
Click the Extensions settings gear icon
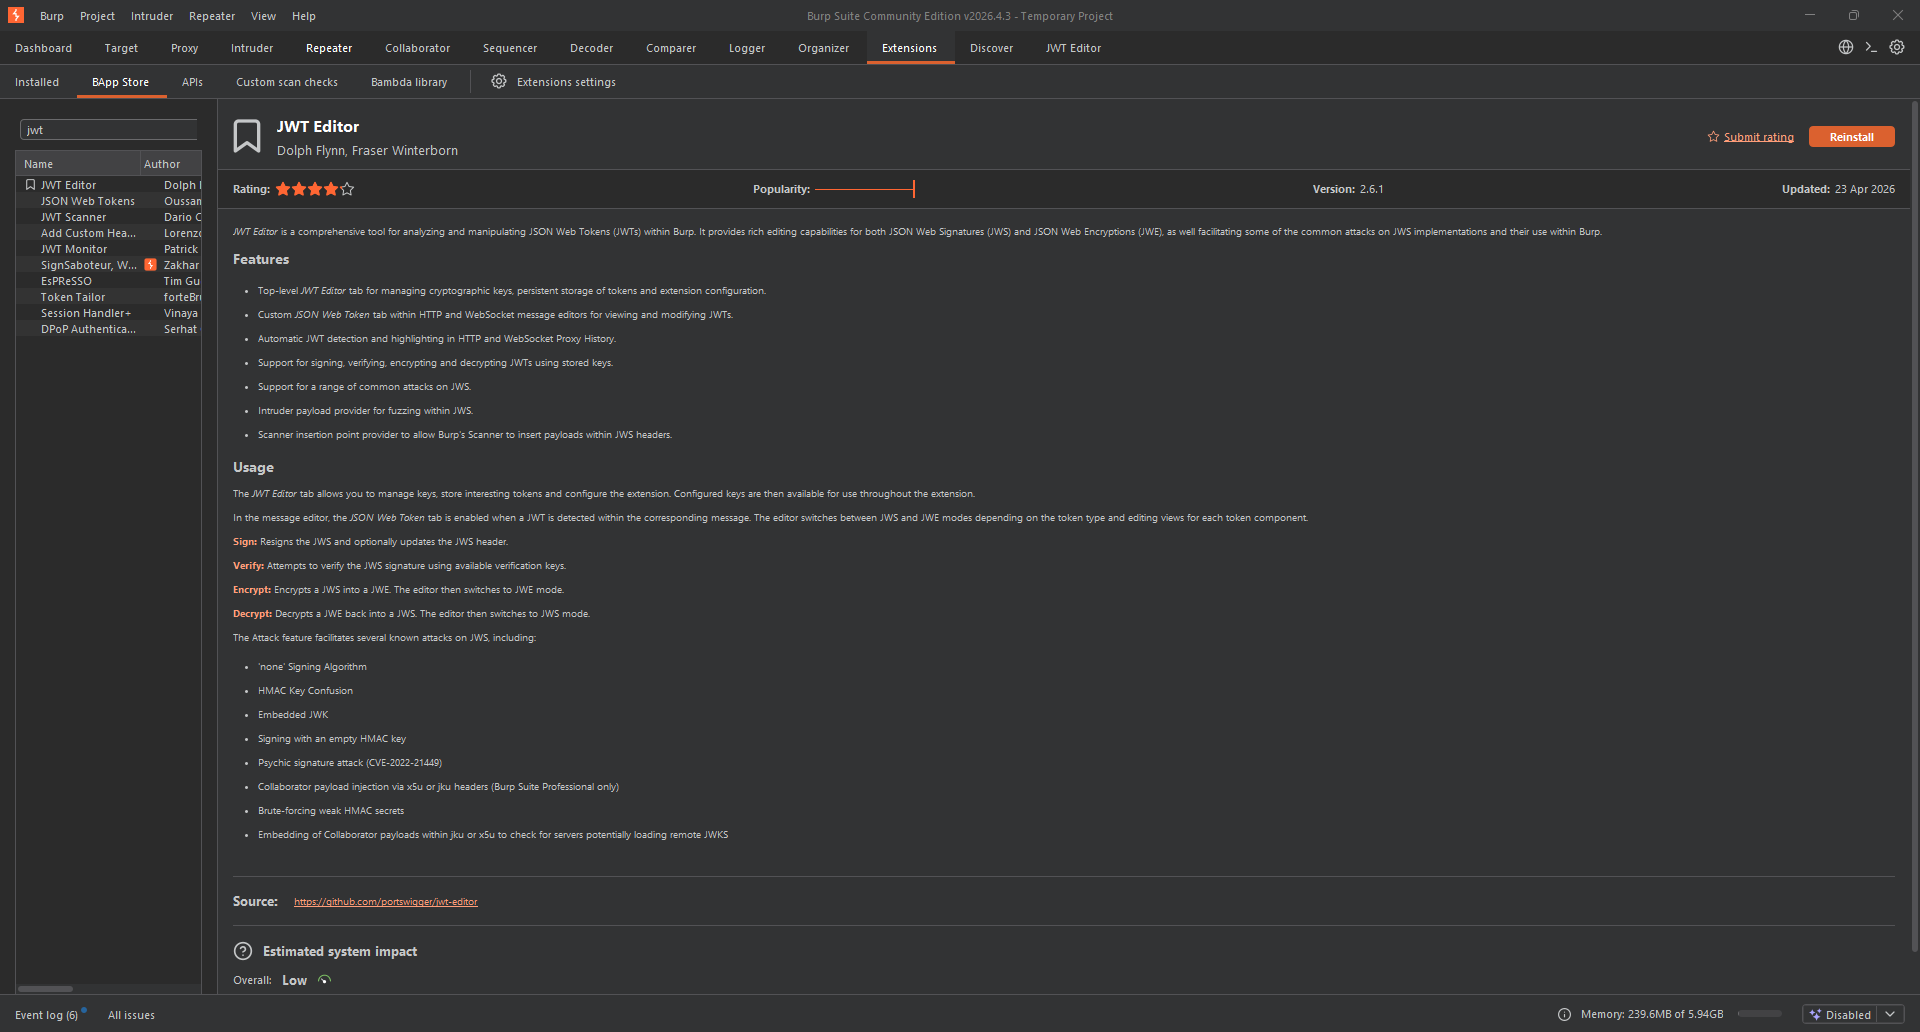499,81
